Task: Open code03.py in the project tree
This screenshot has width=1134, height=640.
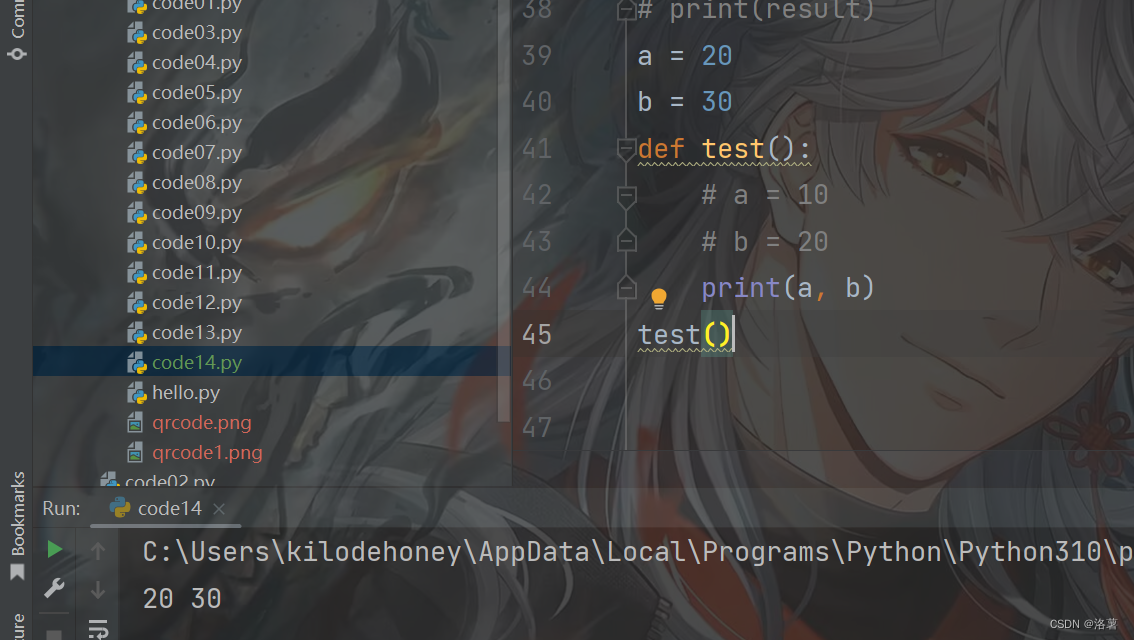Action: pyautogui.click(x=197, y=33)
